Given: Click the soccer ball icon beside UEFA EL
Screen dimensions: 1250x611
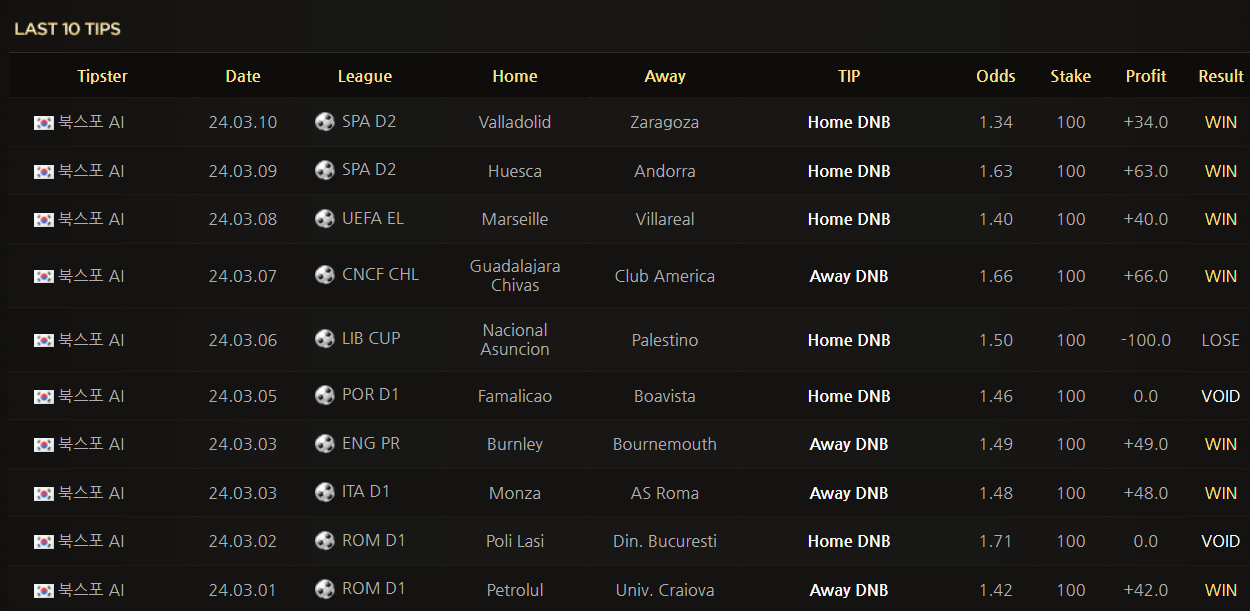Looking at the screenshot, I should (x=325, y=219).
